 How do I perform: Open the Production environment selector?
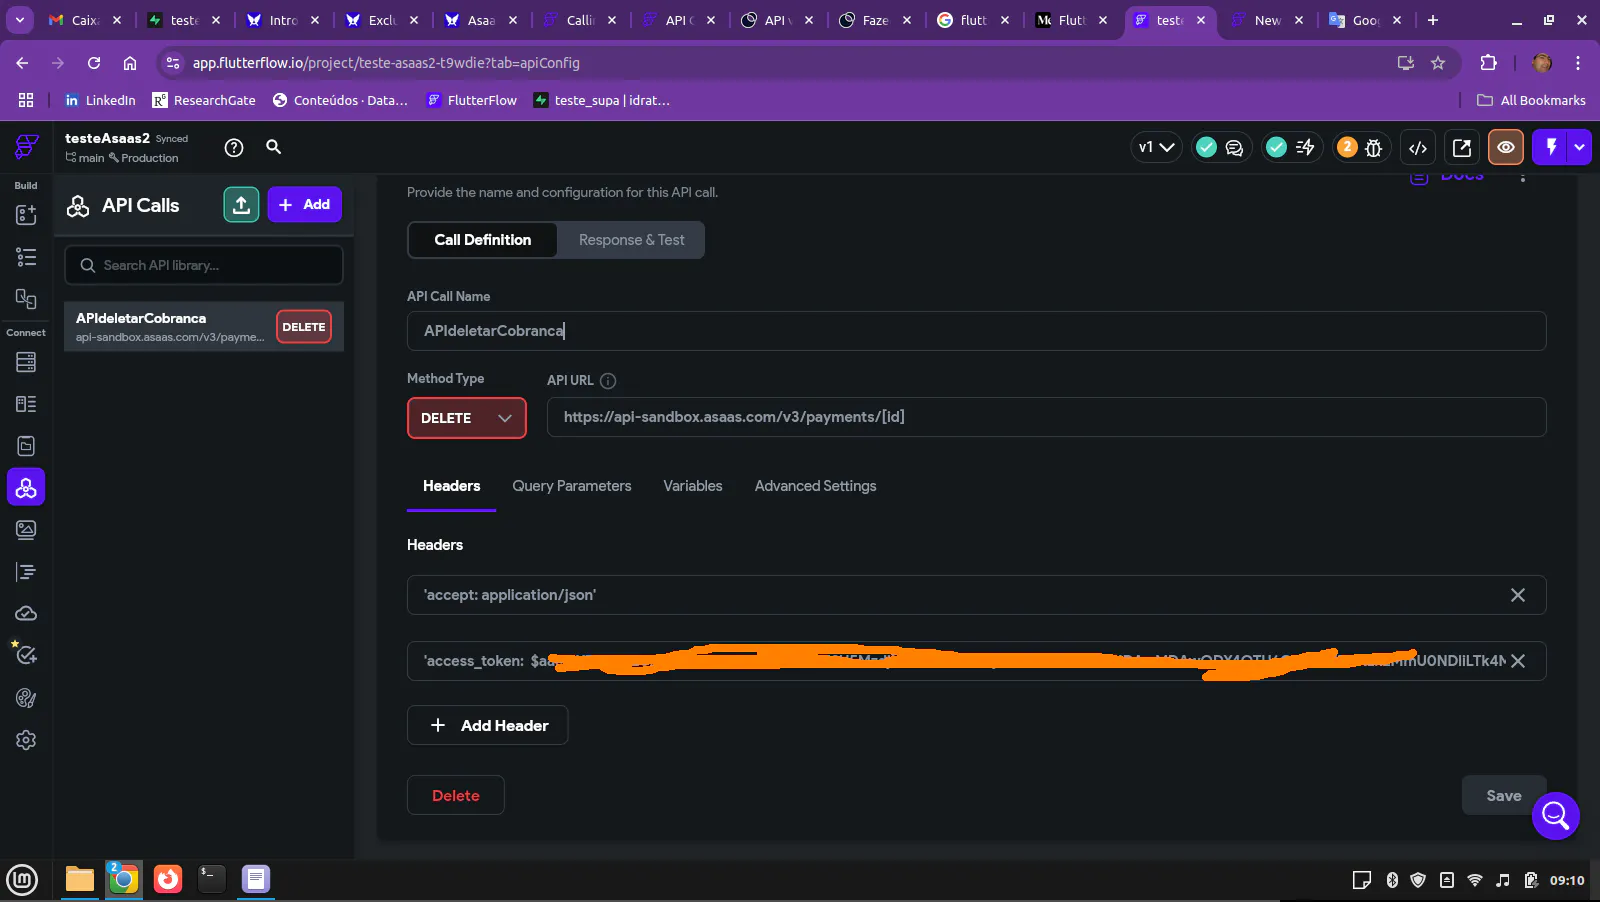[x=143, y=158]
